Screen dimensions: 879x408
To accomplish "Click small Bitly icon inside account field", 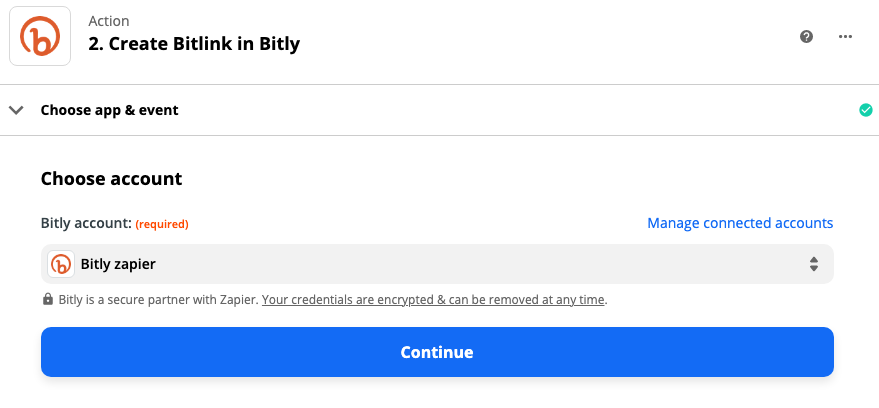I will pos(61,264).
